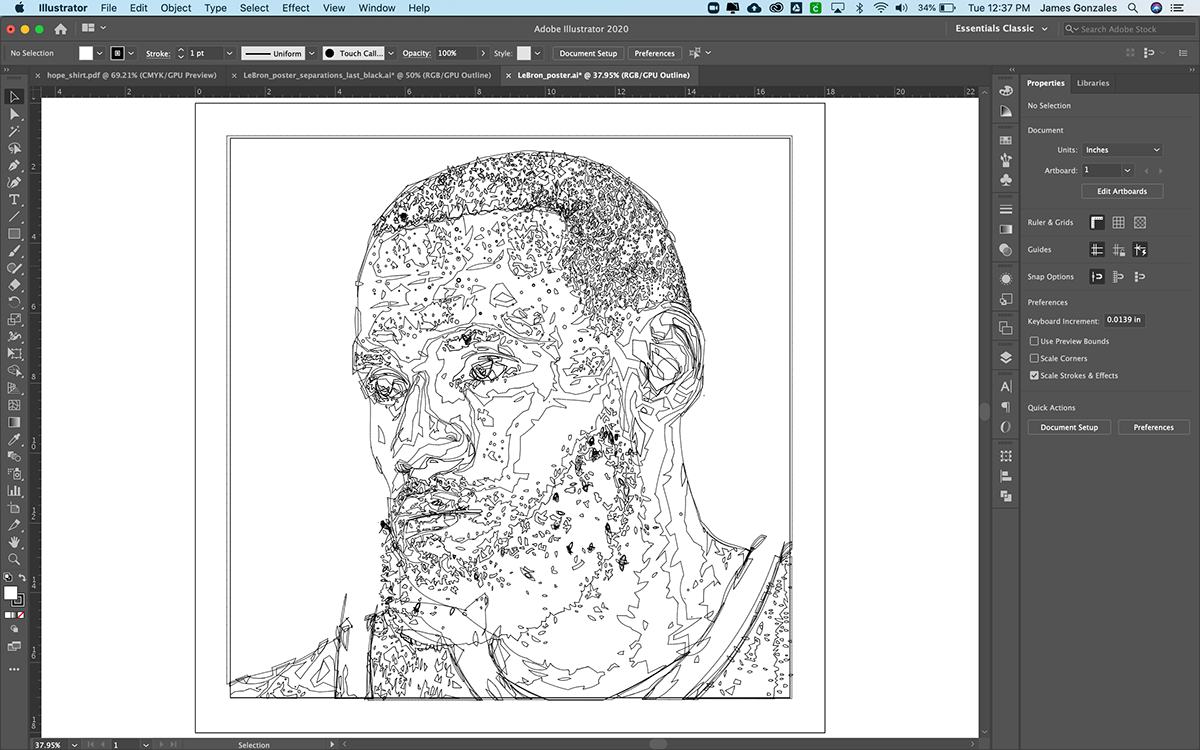This screenshot has width=1200, height=750.
Task: Select the Column Graph tool
Action: (x=14, y=491)
